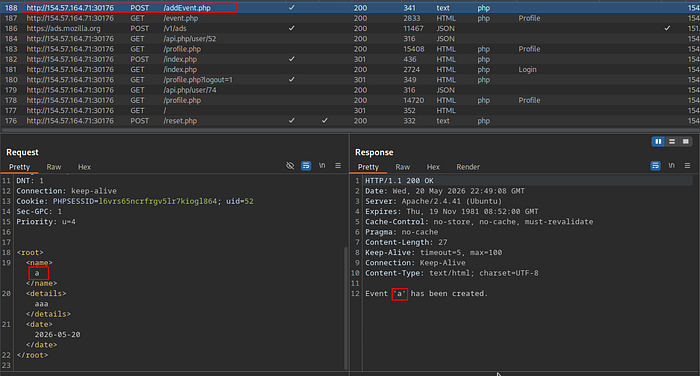The height and width of the screenshot is (376, 700).
Task: Select side-by-side request/response layout icon
Action: point(658,142)
